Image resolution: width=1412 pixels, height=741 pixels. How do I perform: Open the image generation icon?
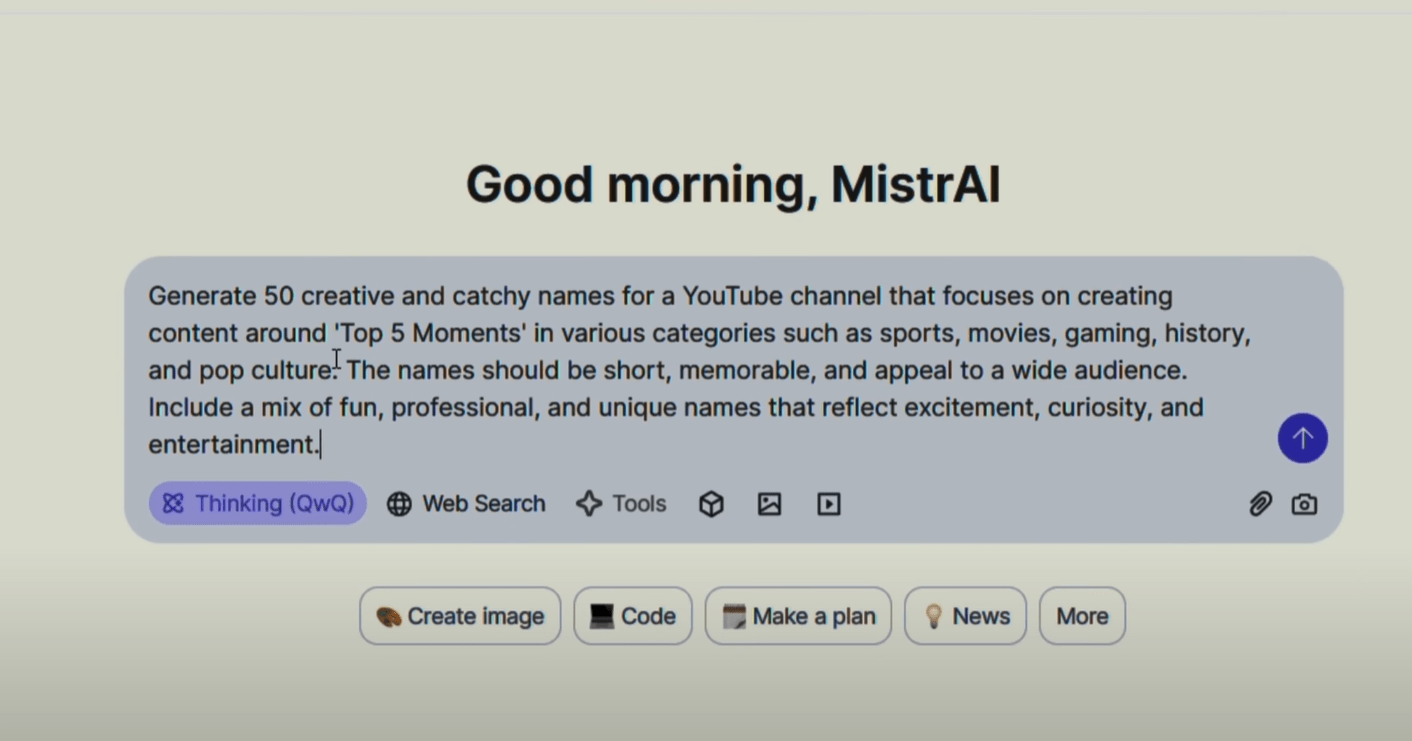[x=769, y=504]
